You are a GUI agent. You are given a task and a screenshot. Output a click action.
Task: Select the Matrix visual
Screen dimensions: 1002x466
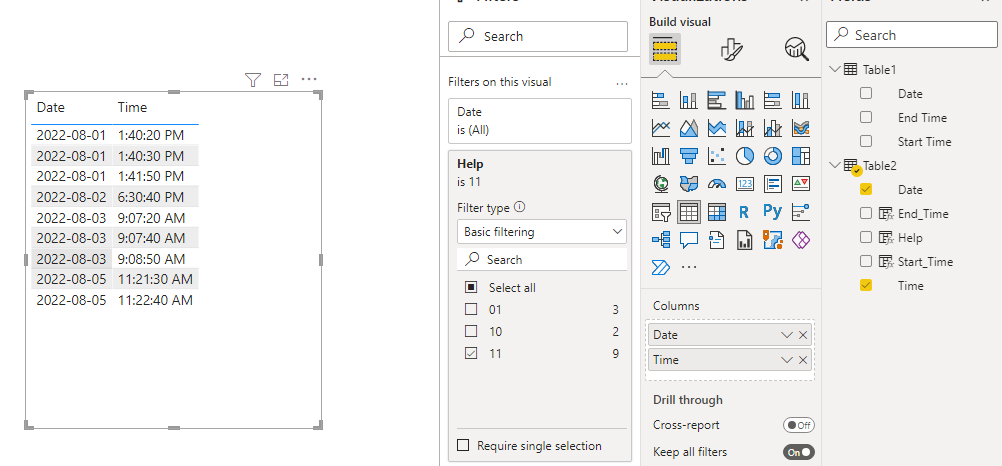click(716, 212)
